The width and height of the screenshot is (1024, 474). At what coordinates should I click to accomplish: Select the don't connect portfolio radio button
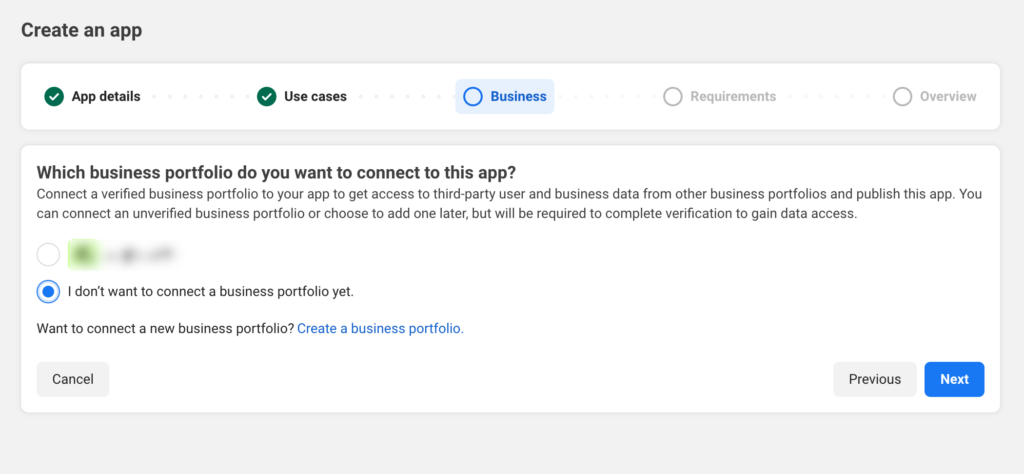[48, 292]
